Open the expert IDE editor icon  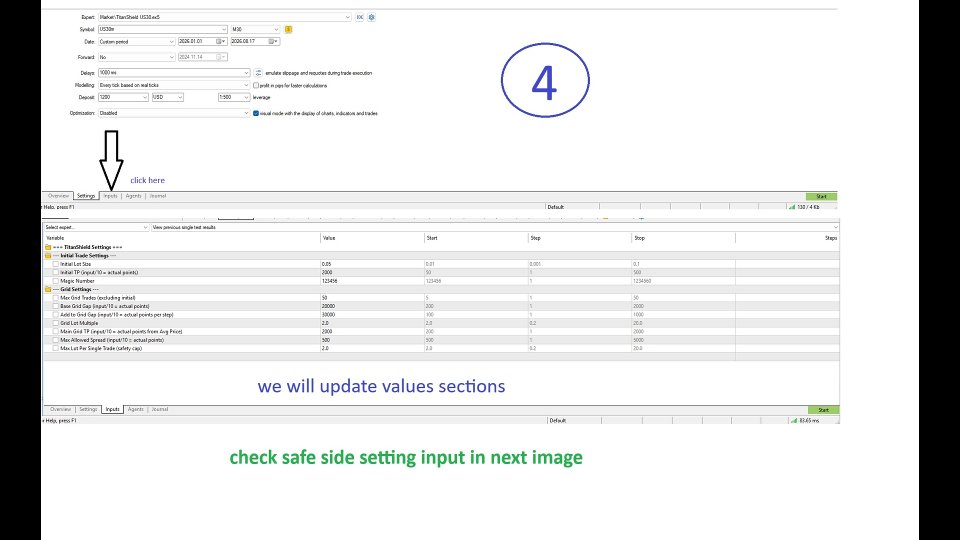pos(360,17)
